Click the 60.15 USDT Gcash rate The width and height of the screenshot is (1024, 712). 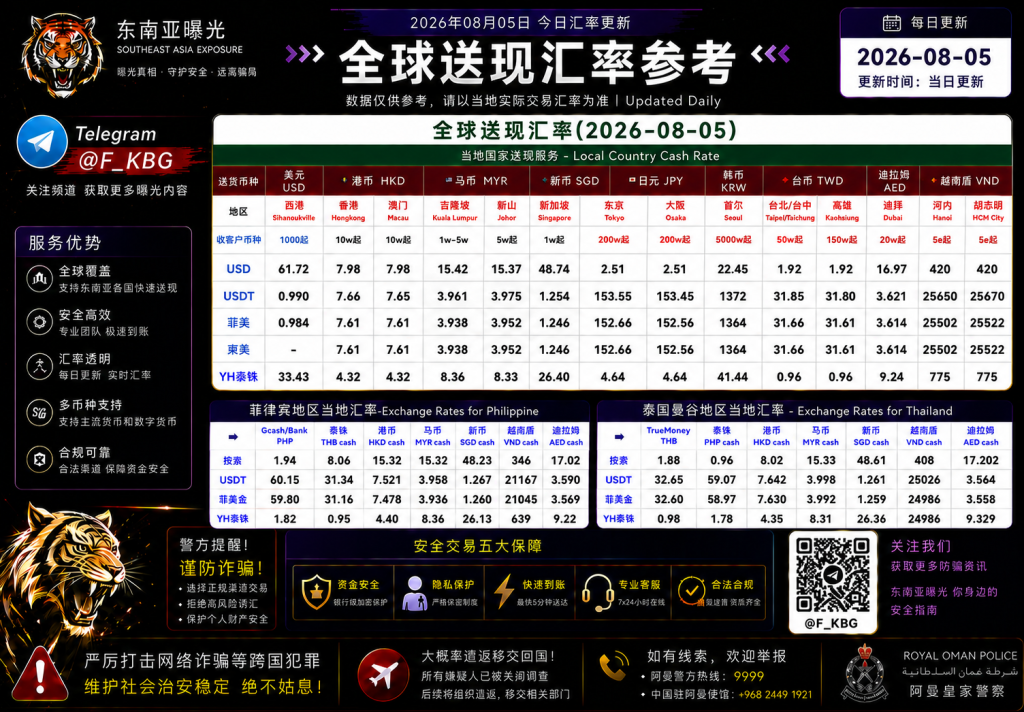(x=285, y=479)
